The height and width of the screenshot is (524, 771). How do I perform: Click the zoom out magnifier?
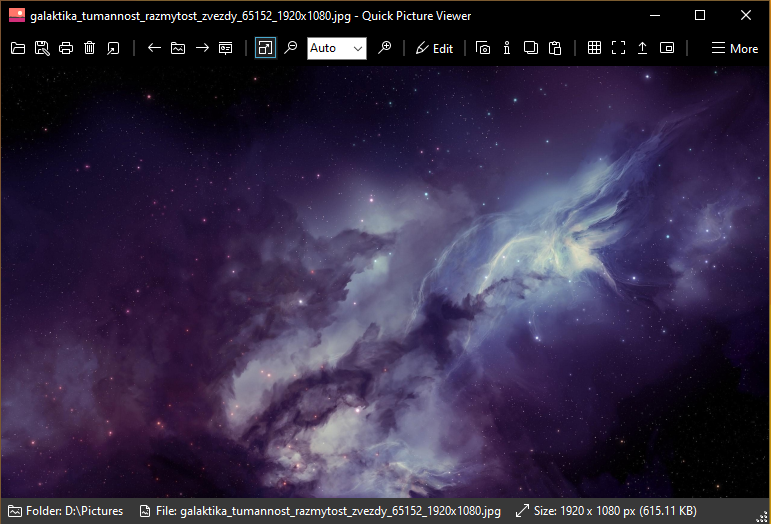(291, 48)
